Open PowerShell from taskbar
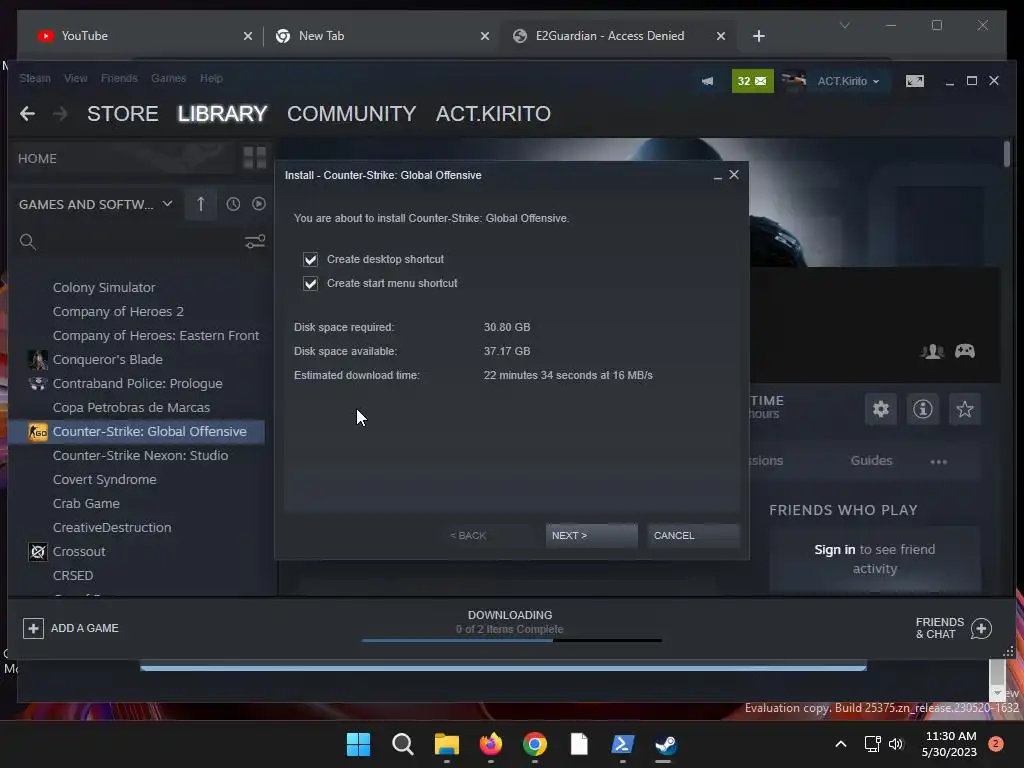This screenshot has width=1024, height=768. point(622,744)
